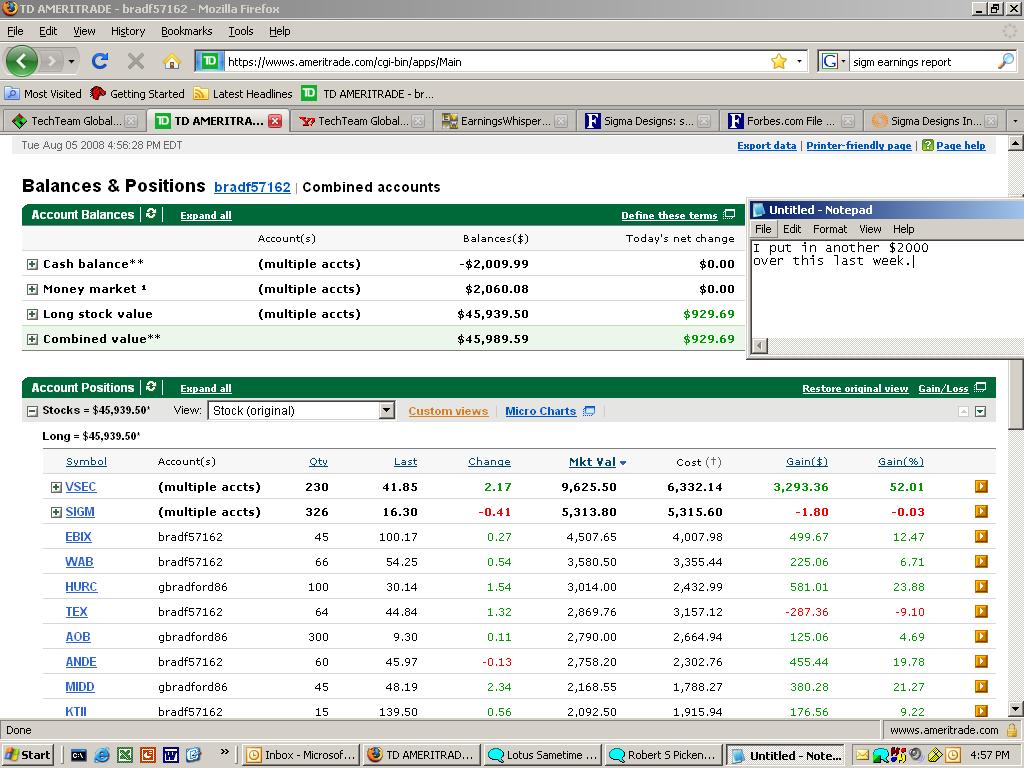Expand the Long stock value row
The height and width of the screenshot is (768, 1024).
click(x=32, y=314)
